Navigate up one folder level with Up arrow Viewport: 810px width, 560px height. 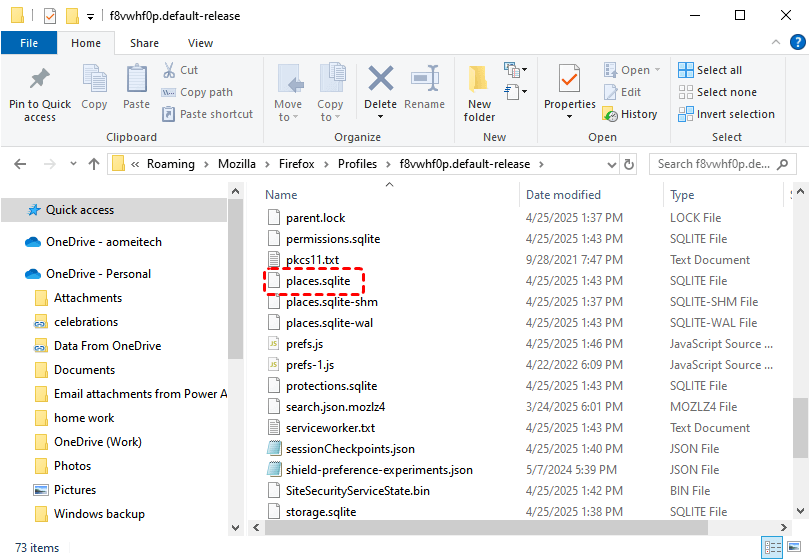pos(94,164)
